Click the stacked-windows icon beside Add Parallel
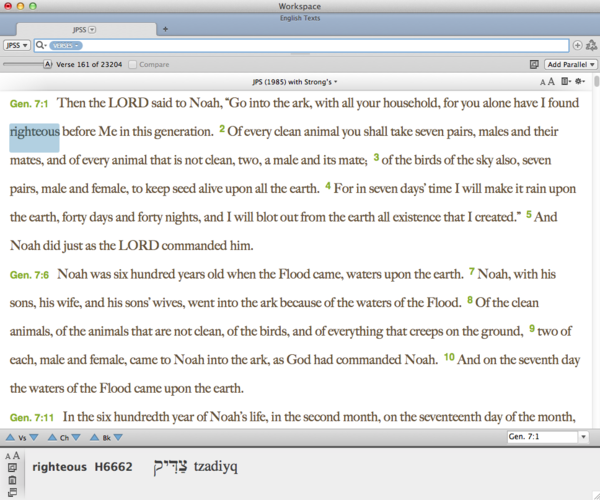 click(534, 65)
